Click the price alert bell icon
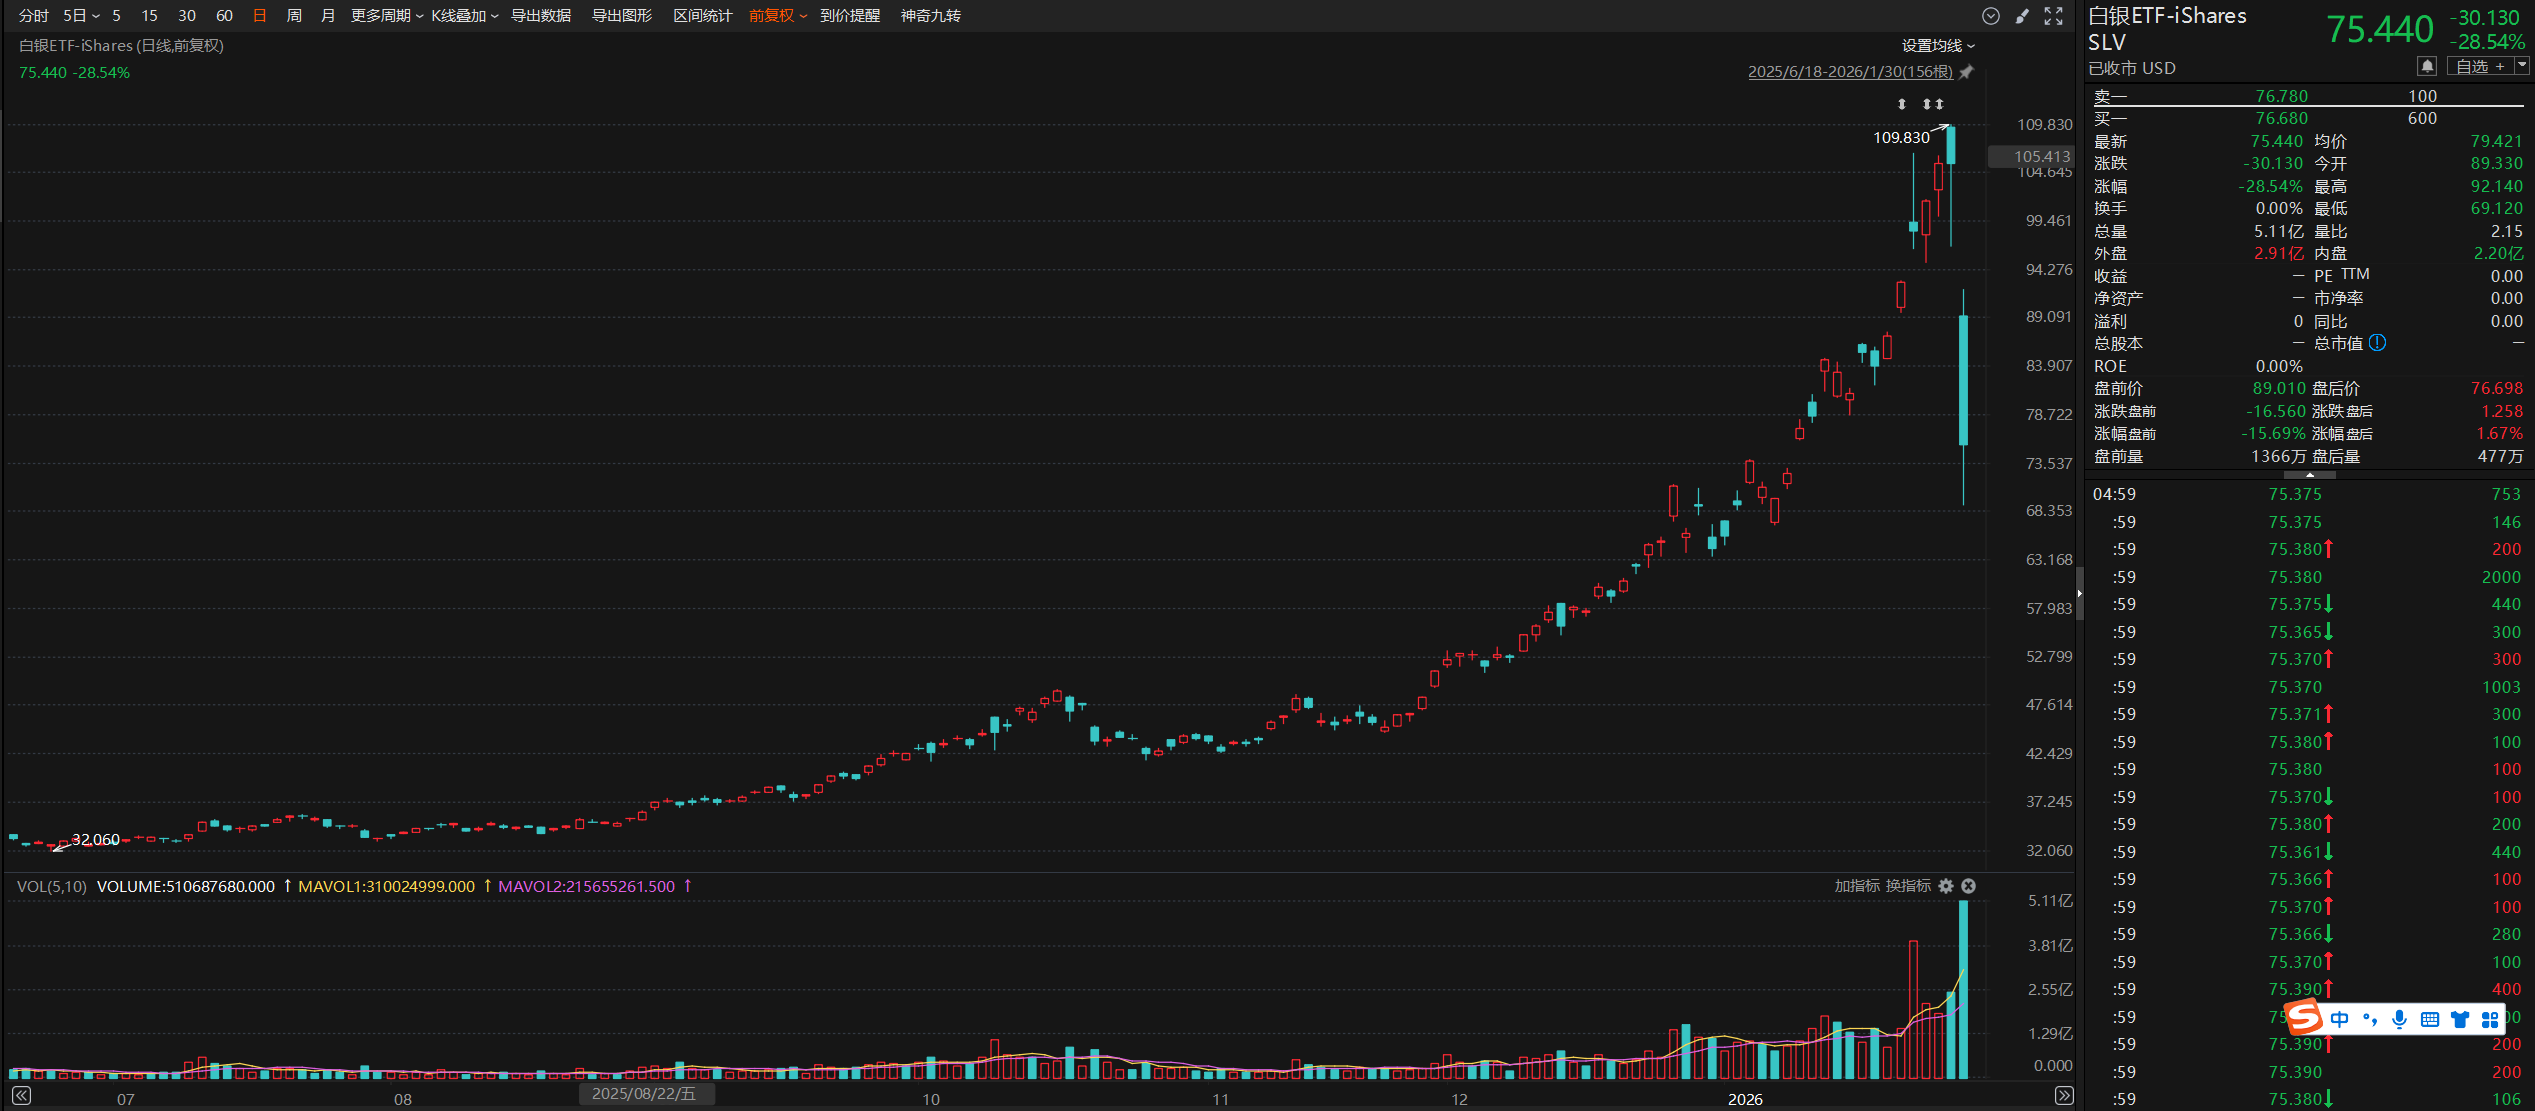Viewport: 2535px width, 1111px height. pyautogui.click(x=2426, y=66)
